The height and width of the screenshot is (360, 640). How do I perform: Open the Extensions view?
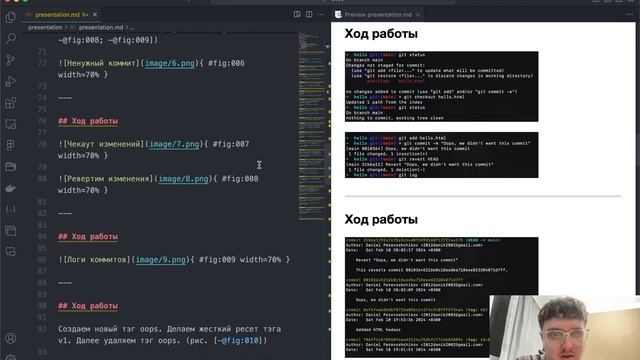[x=11, y=102]
